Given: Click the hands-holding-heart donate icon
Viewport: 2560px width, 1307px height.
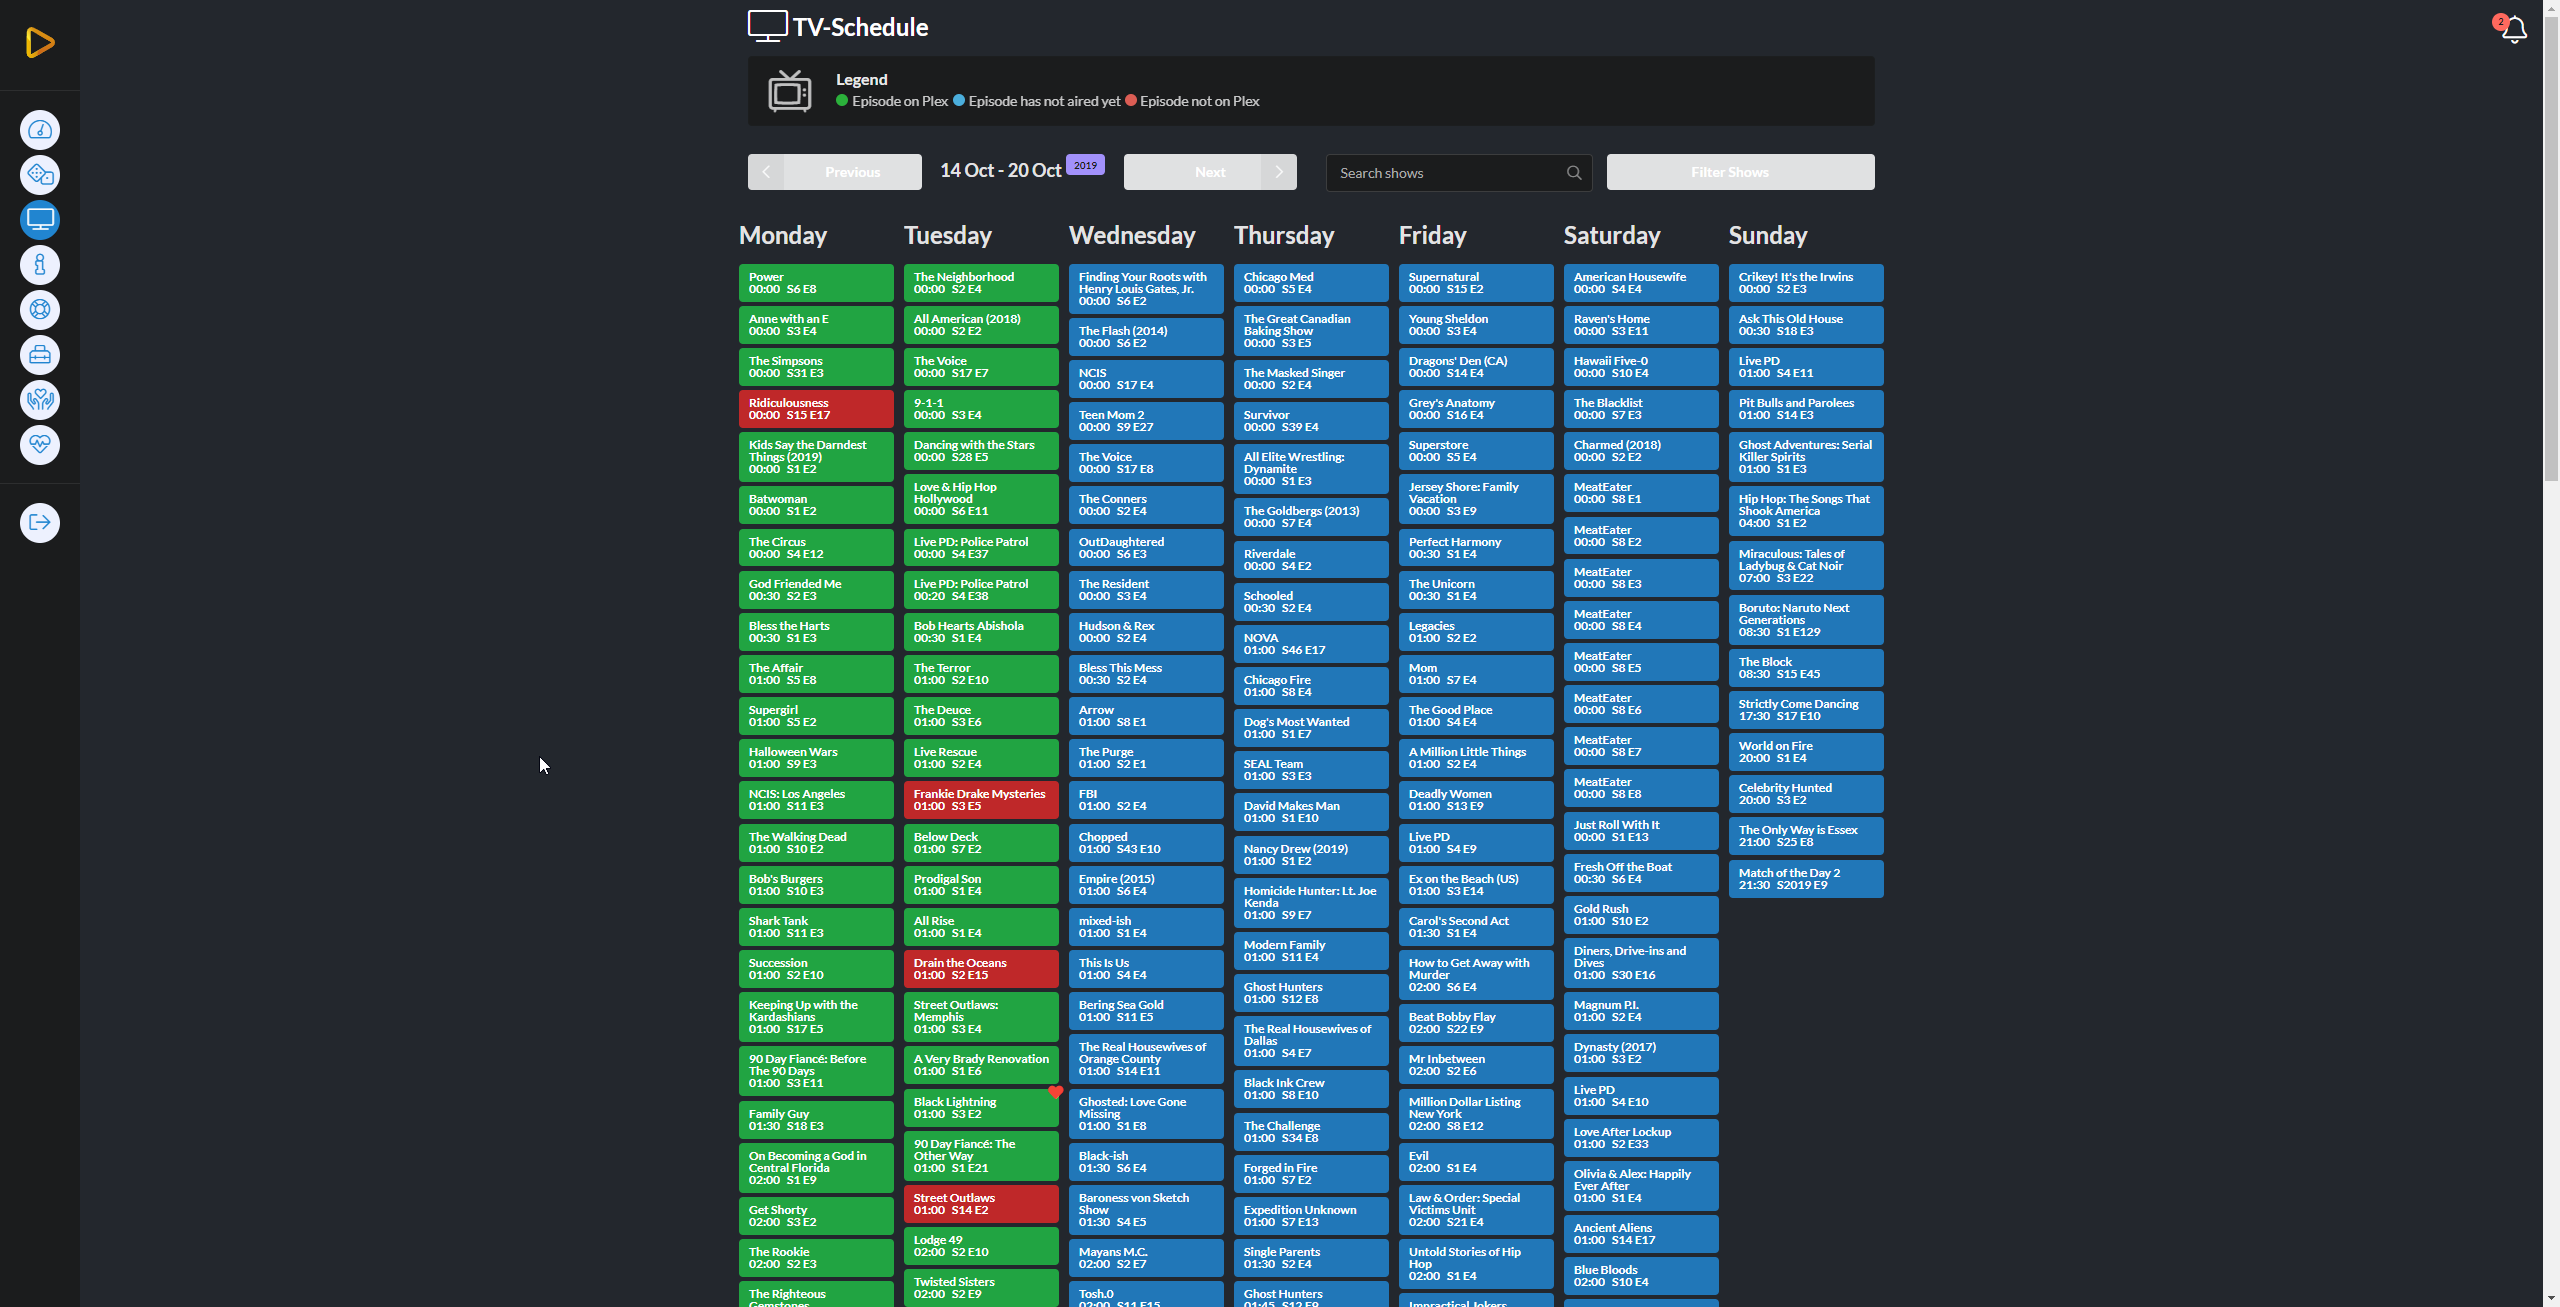Looking at the screenshot, I should (x=40, y=400).
